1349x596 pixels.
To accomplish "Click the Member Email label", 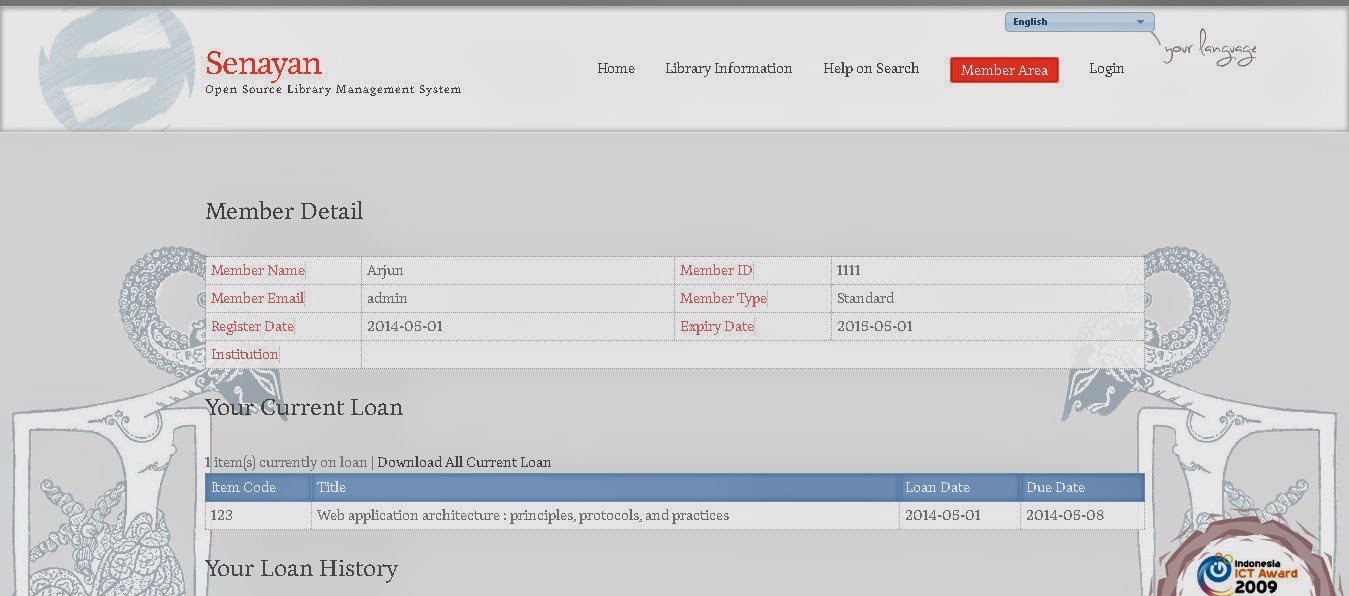I will [x=257, y=298].
